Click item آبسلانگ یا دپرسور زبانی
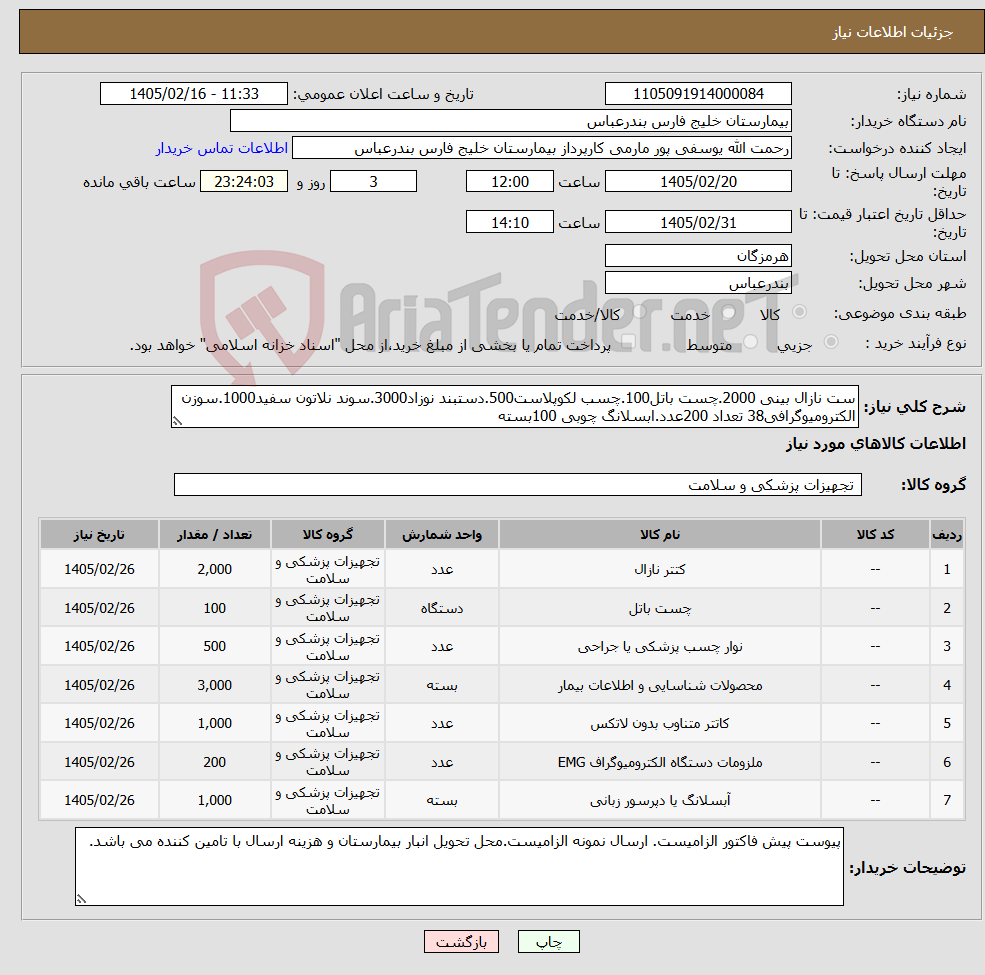This screenshot has width=985, height=975. (660, 800)
